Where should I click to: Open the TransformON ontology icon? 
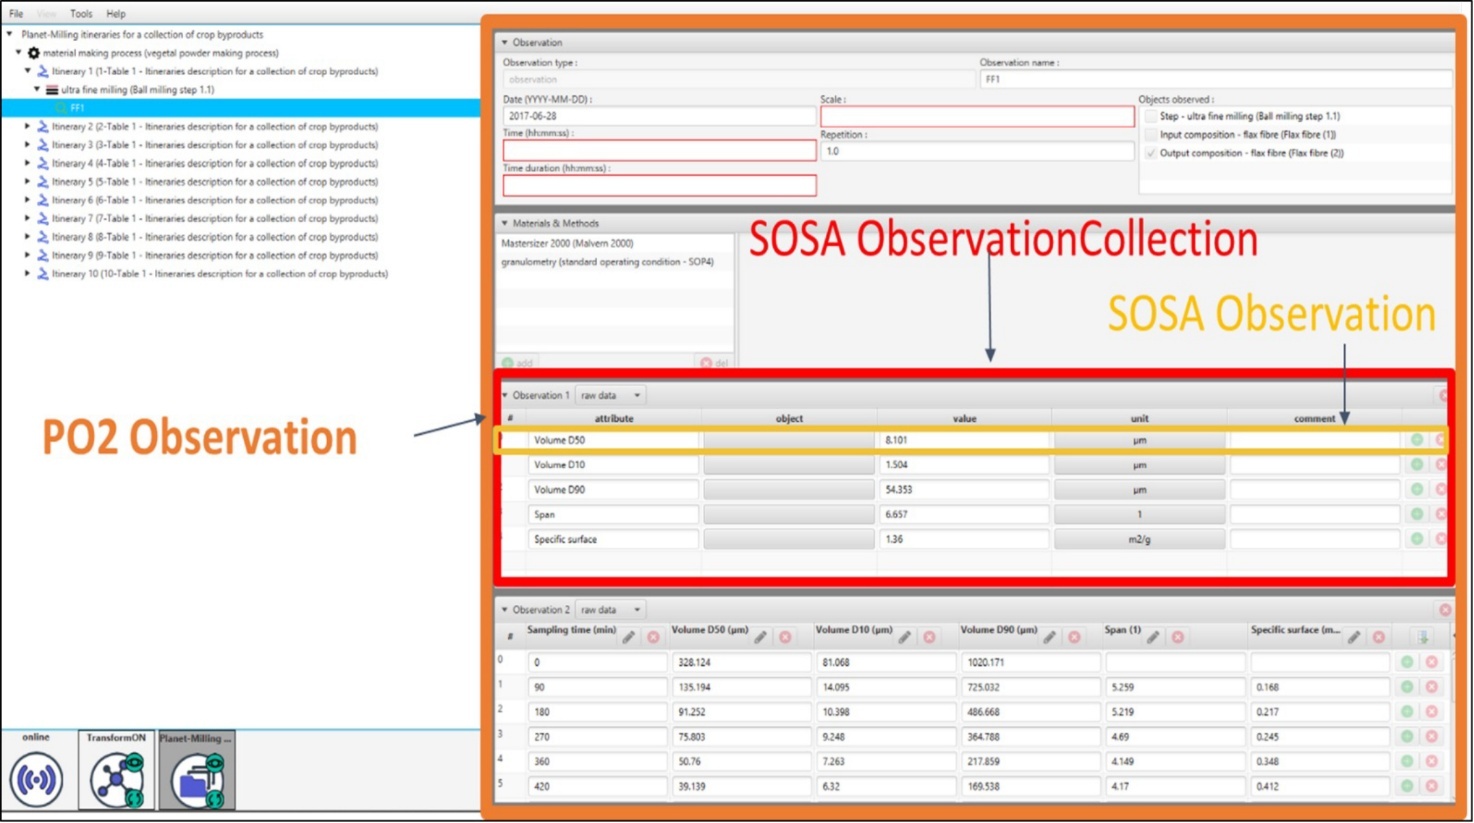(x=116, y=779)
